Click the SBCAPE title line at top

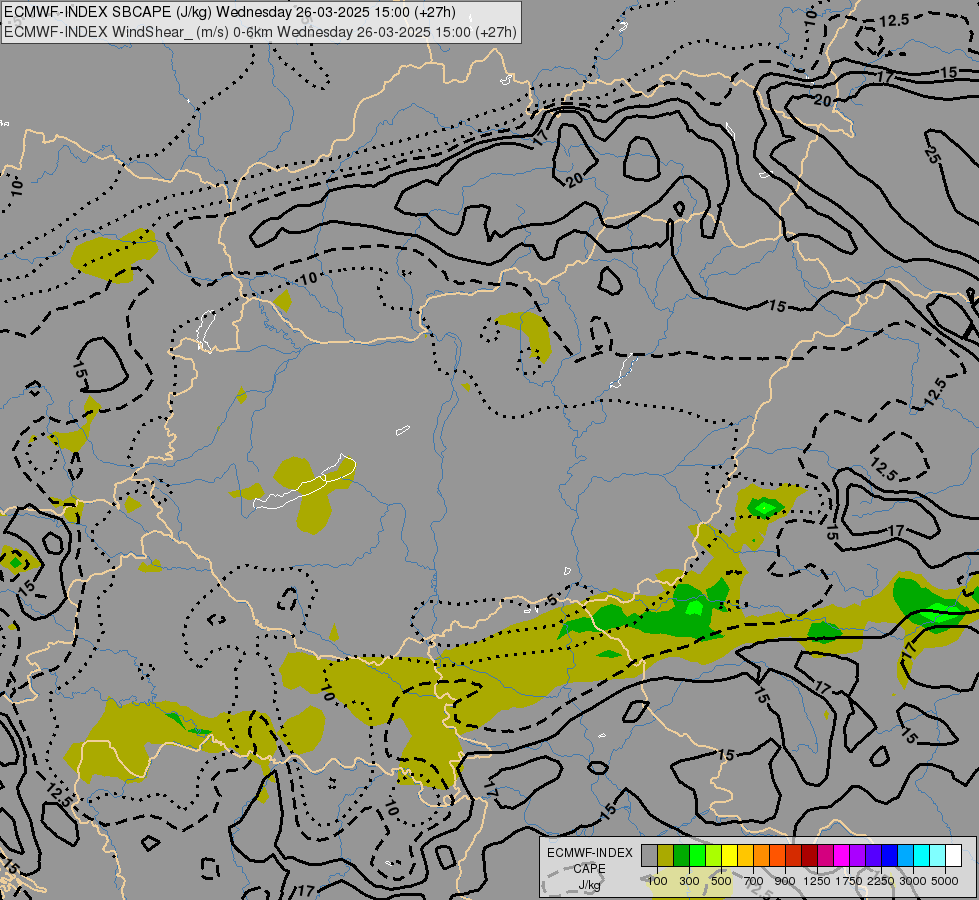click(x=230, y=12)
